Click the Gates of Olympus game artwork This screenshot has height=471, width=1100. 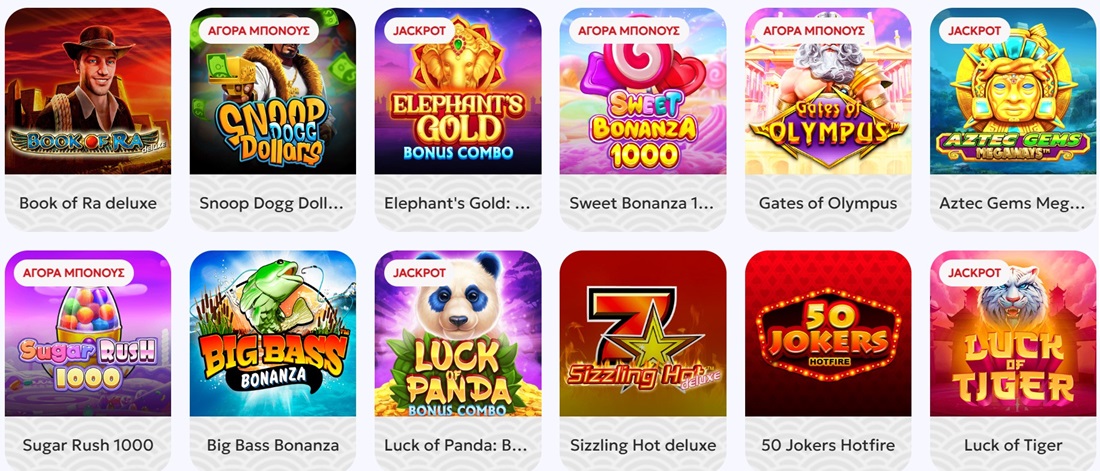tap(828, 91)
